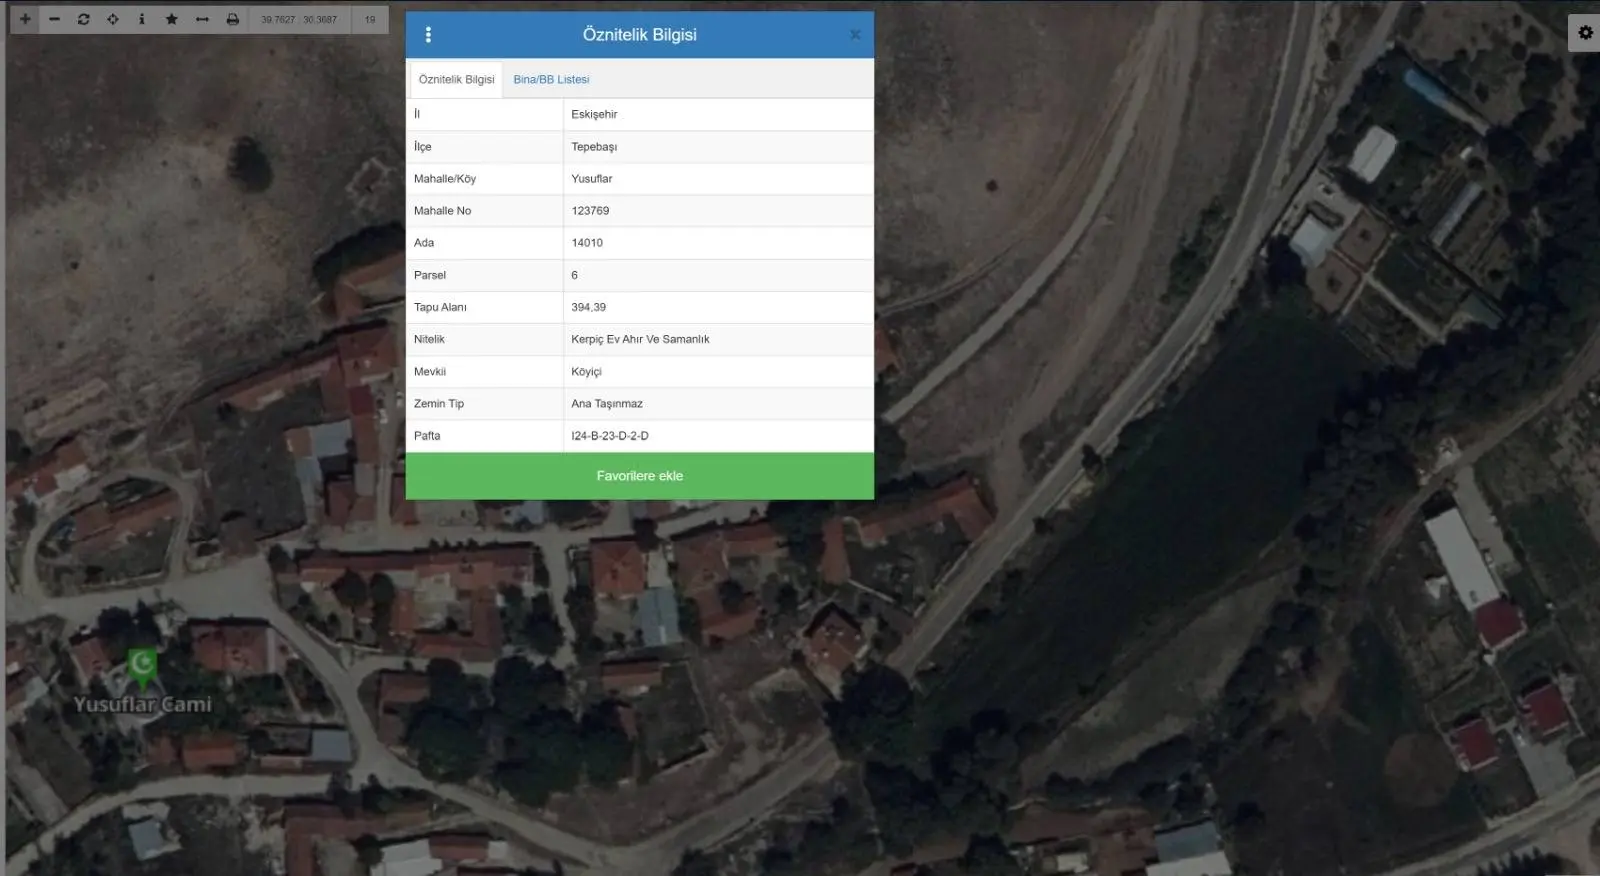This screenshot has height=876, width=1600.
Task: Click the zoom in plus icon
Action: 25,19
